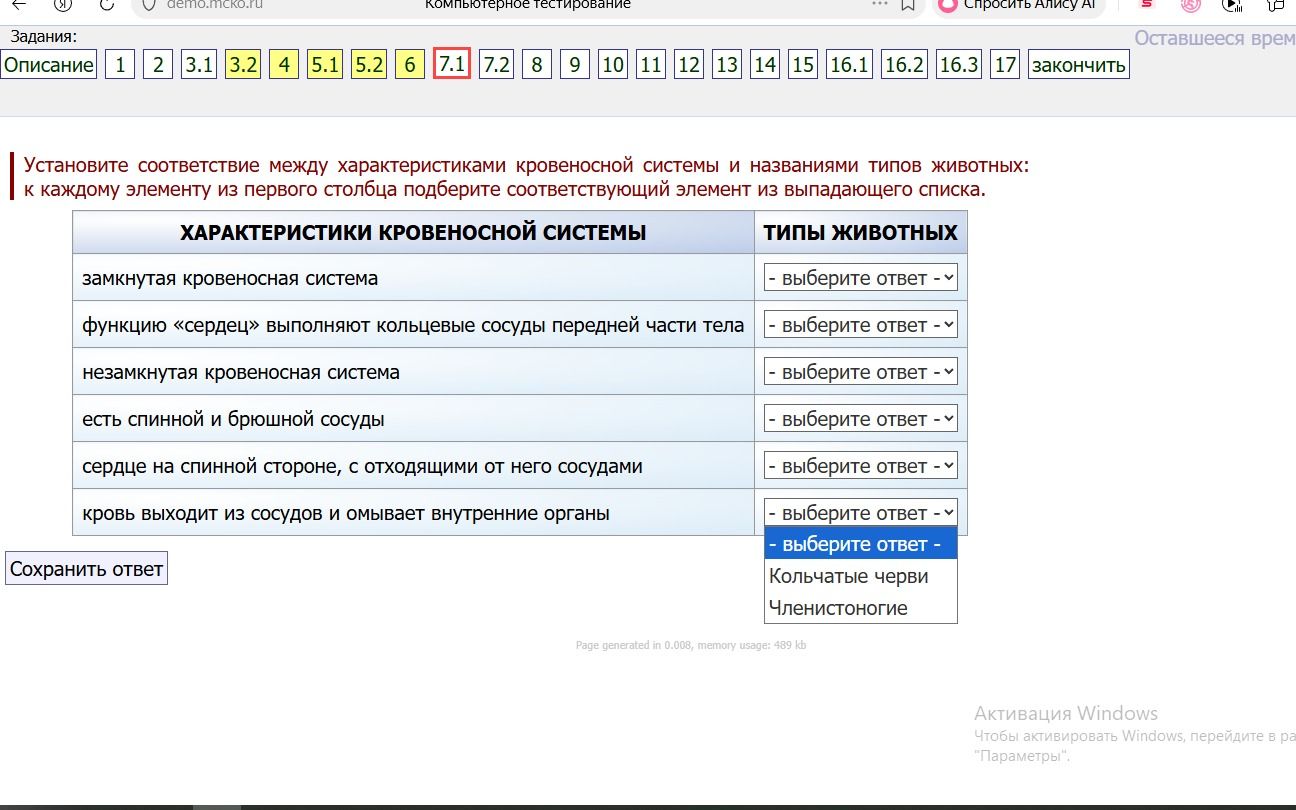Open task 10

[613, 66]
